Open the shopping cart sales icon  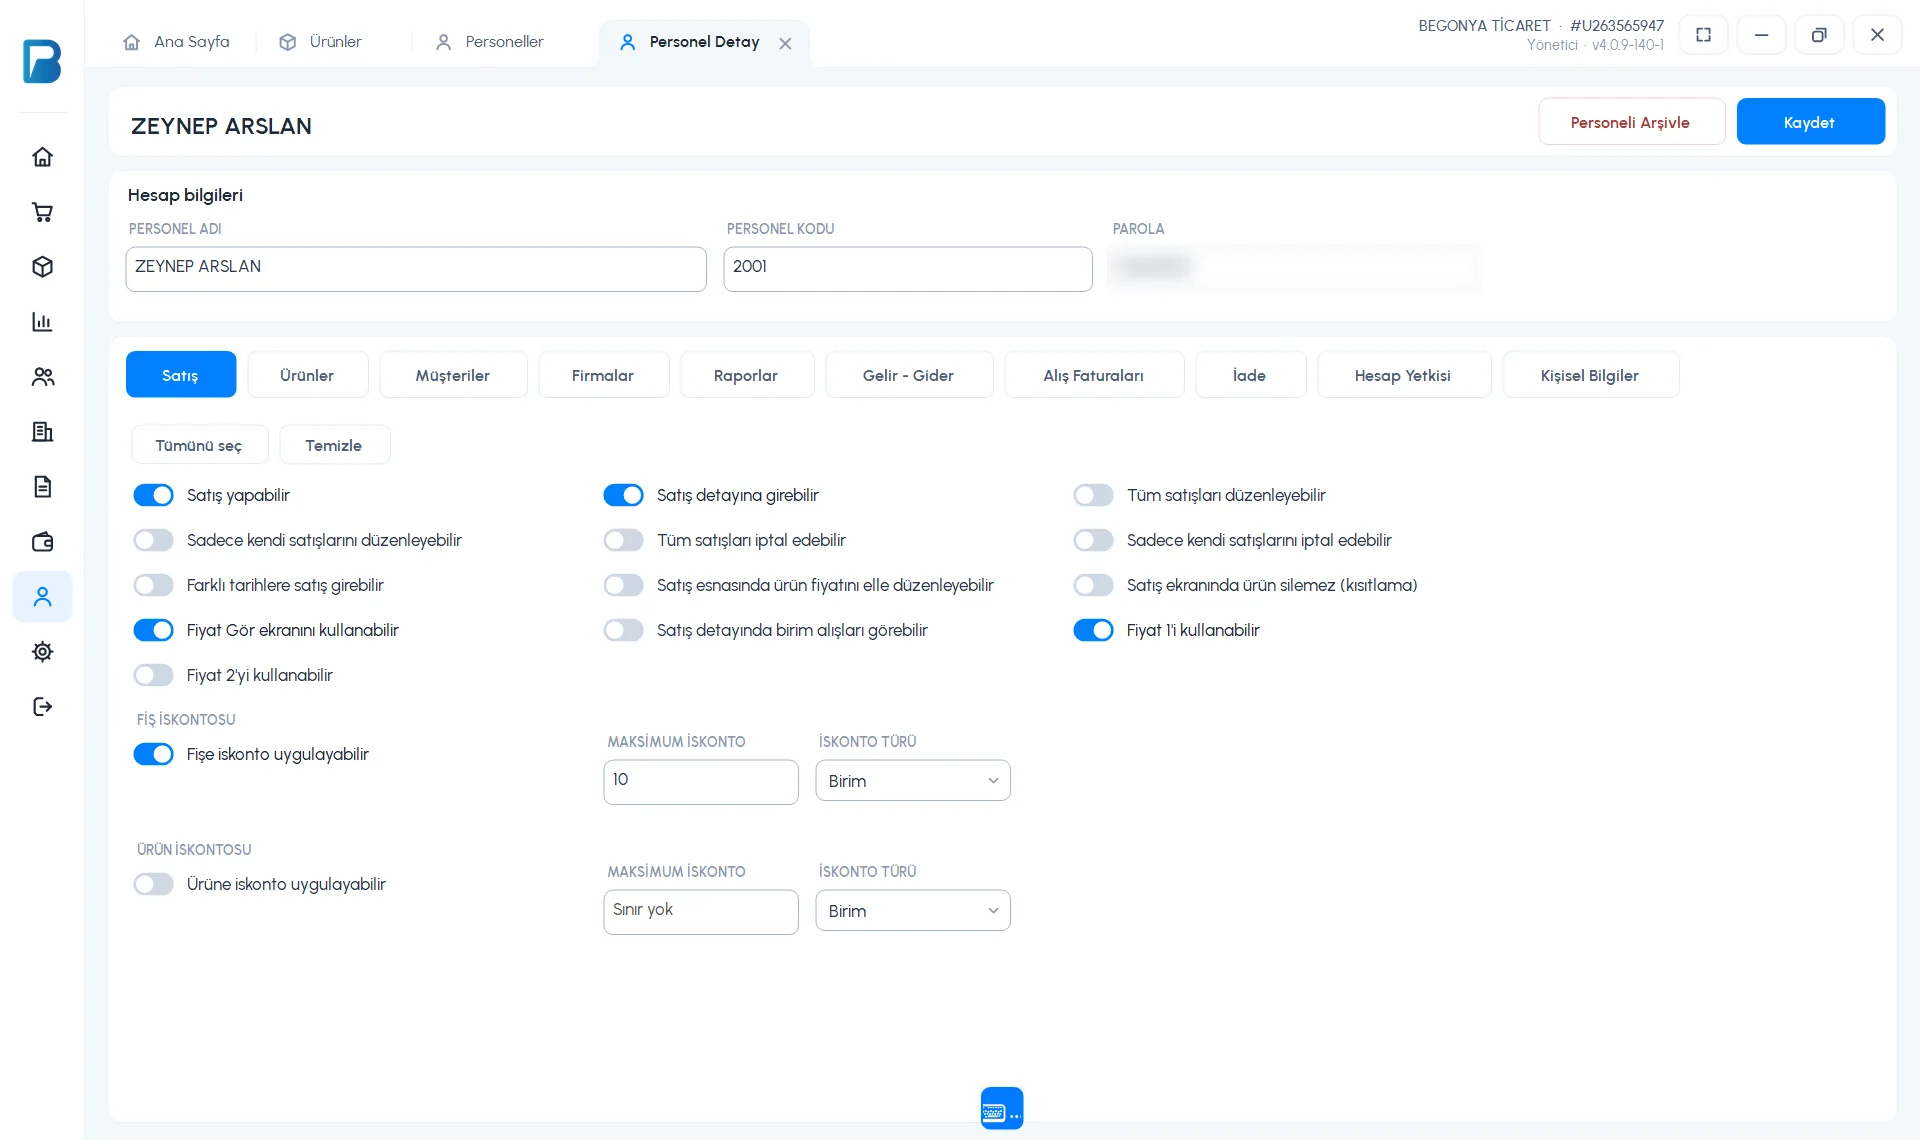pos(42,212)
